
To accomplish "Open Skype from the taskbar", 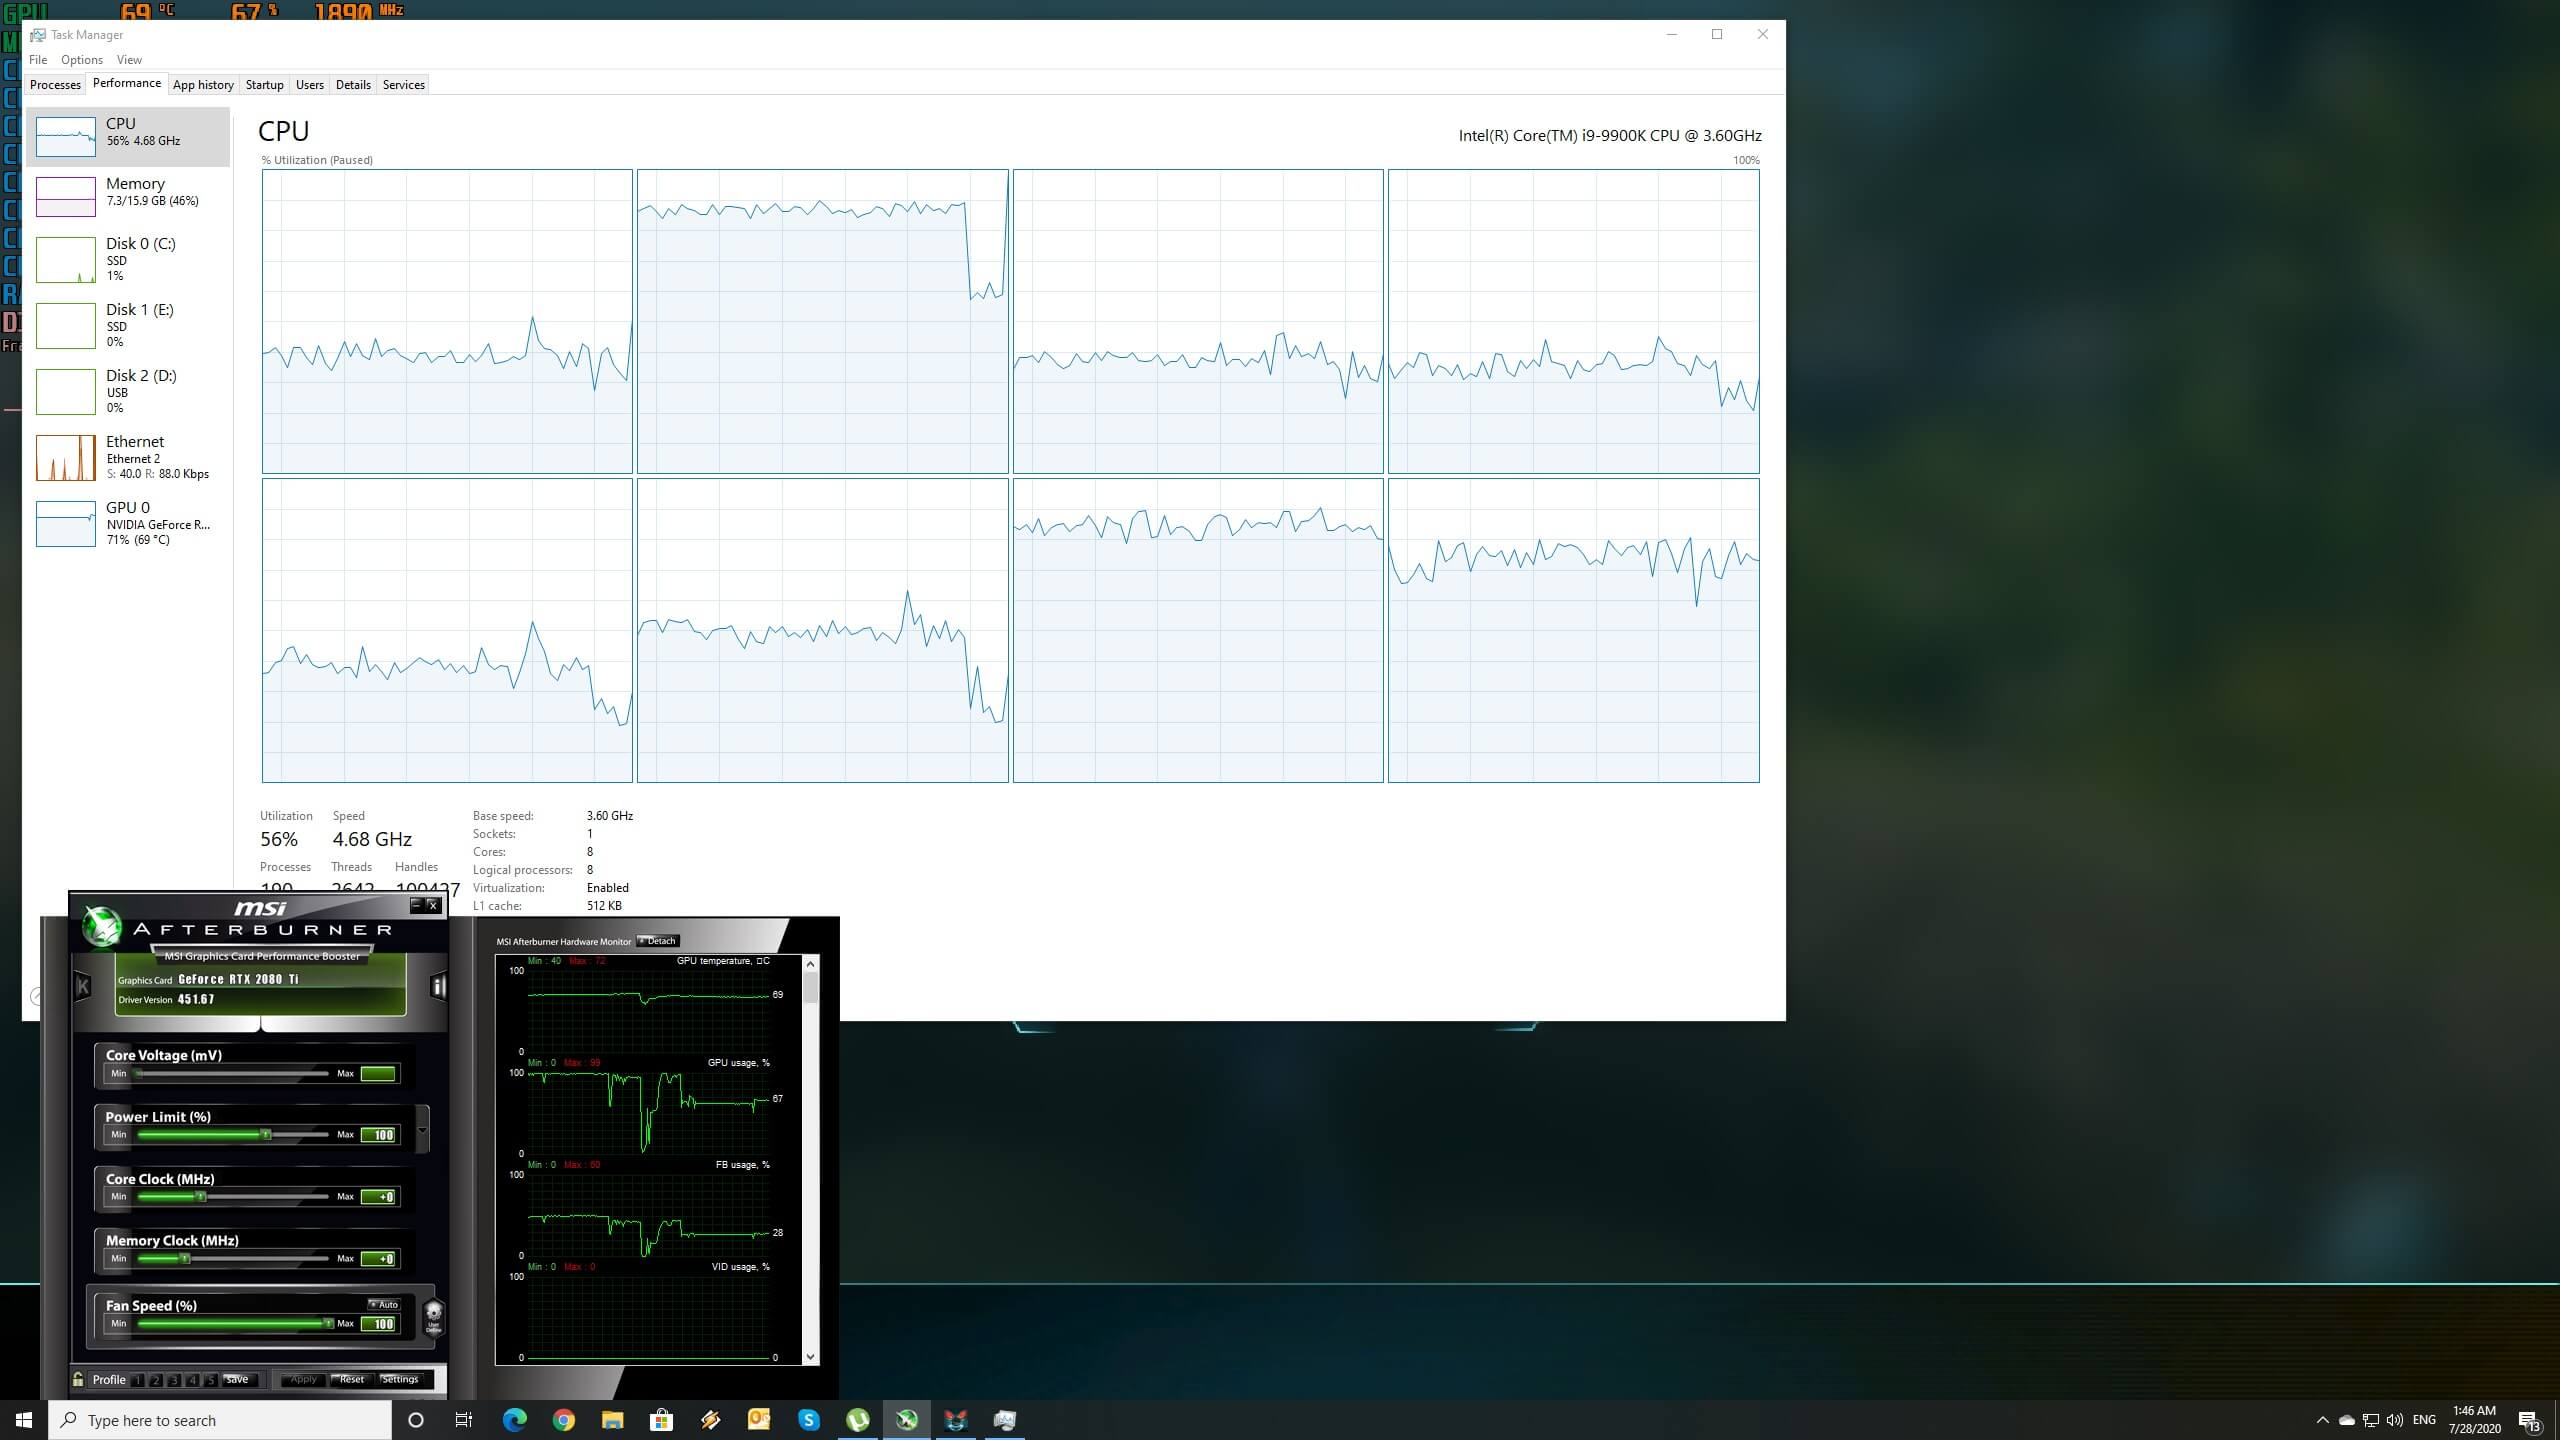I will tap(809, 1420).
